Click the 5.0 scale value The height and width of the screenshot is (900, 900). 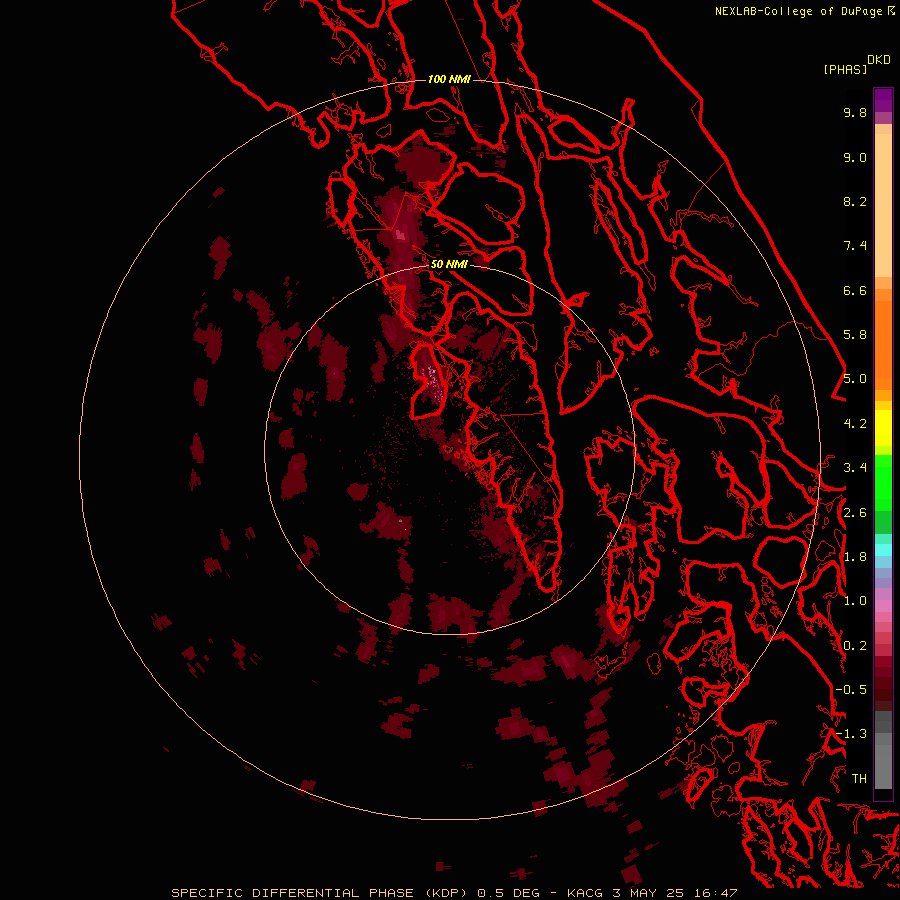tap(855, 379)
